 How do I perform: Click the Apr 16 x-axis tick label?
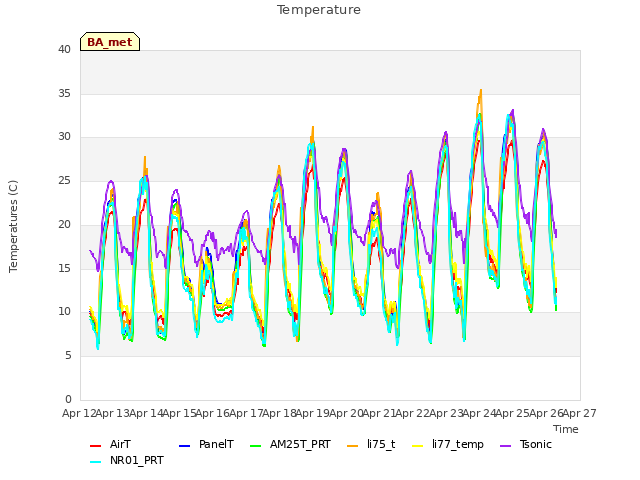pos(213,413)
